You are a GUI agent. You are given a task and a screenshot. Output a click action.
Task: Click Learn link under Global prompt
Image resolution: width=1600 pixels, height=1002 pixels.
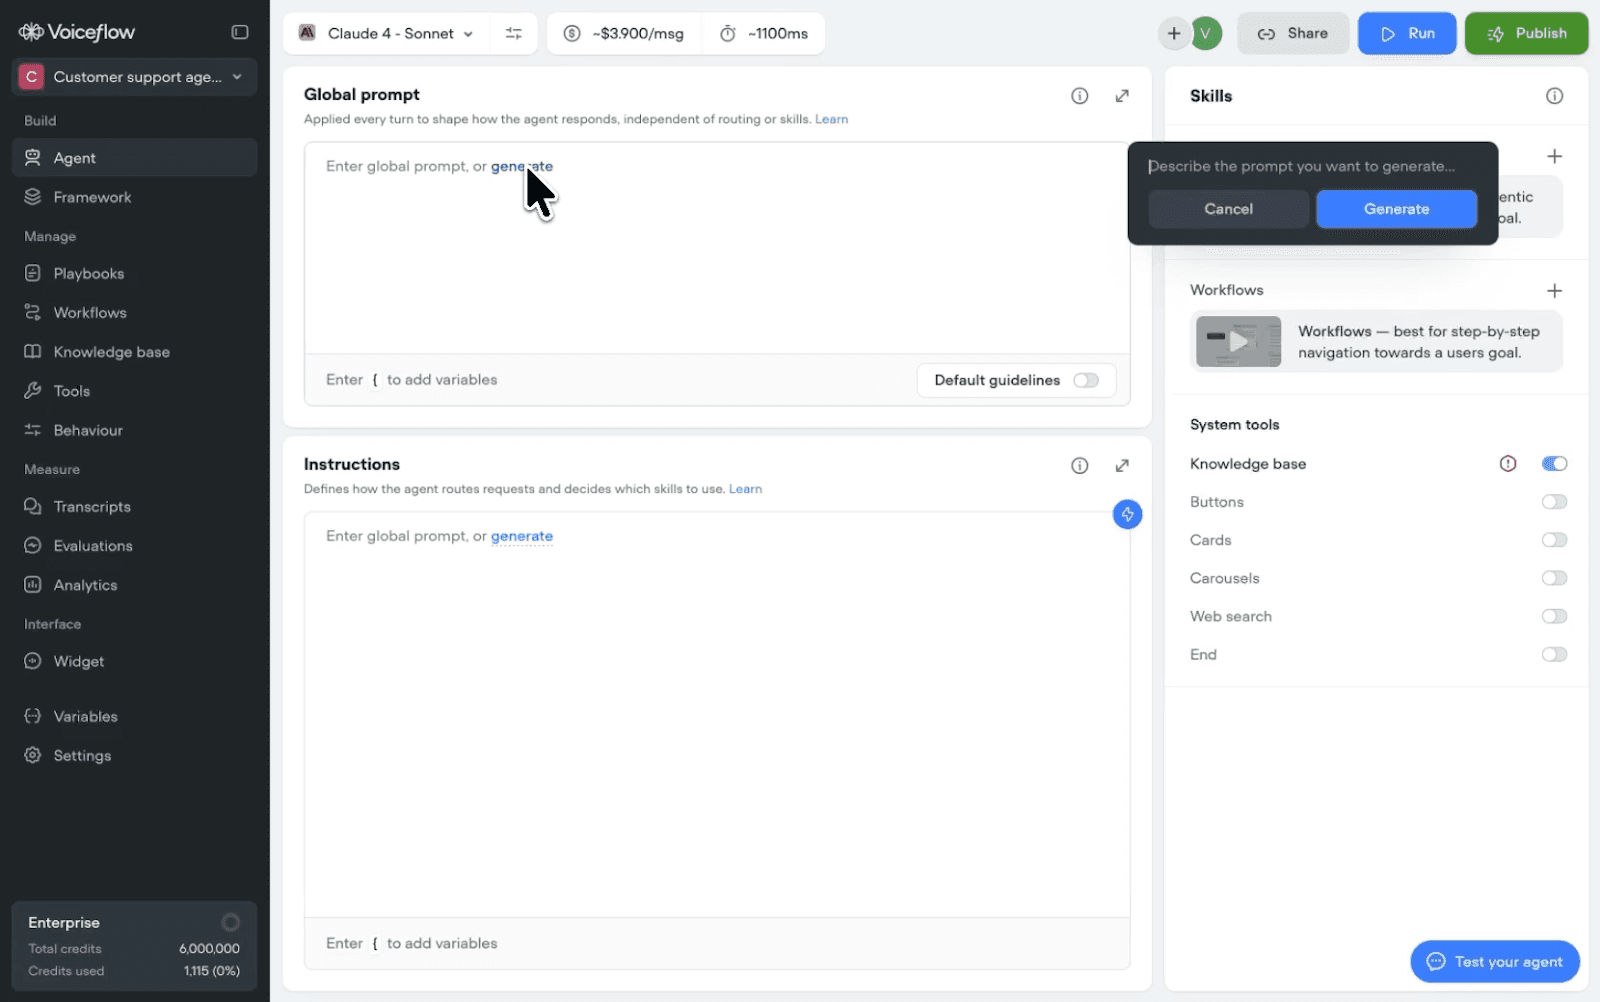(831, 119)
